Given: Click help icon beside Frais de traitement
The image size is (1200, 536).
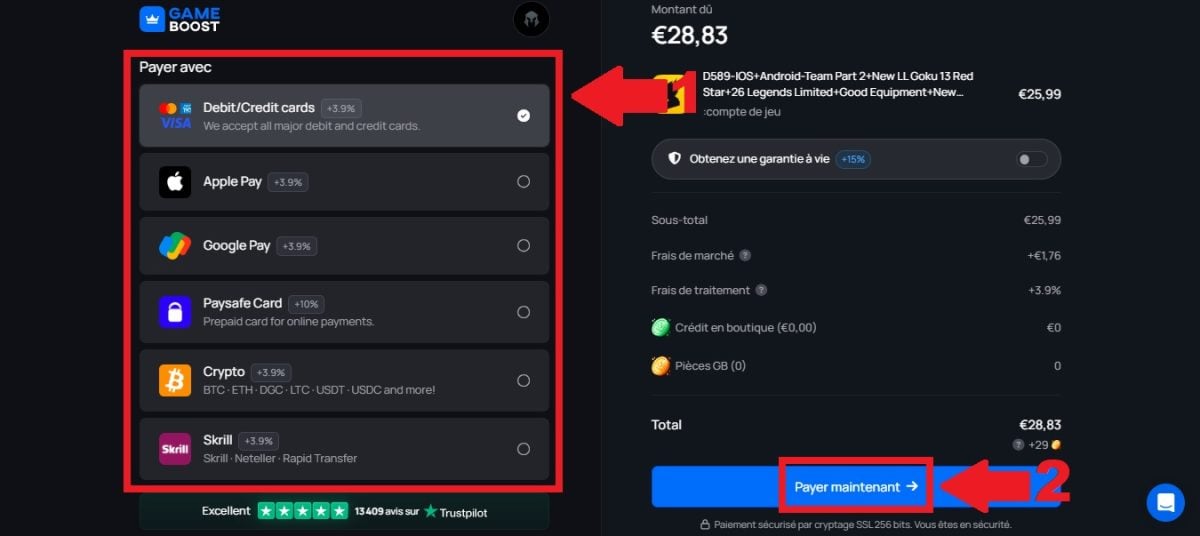Looking at the screenshot, I should (761, 291).
